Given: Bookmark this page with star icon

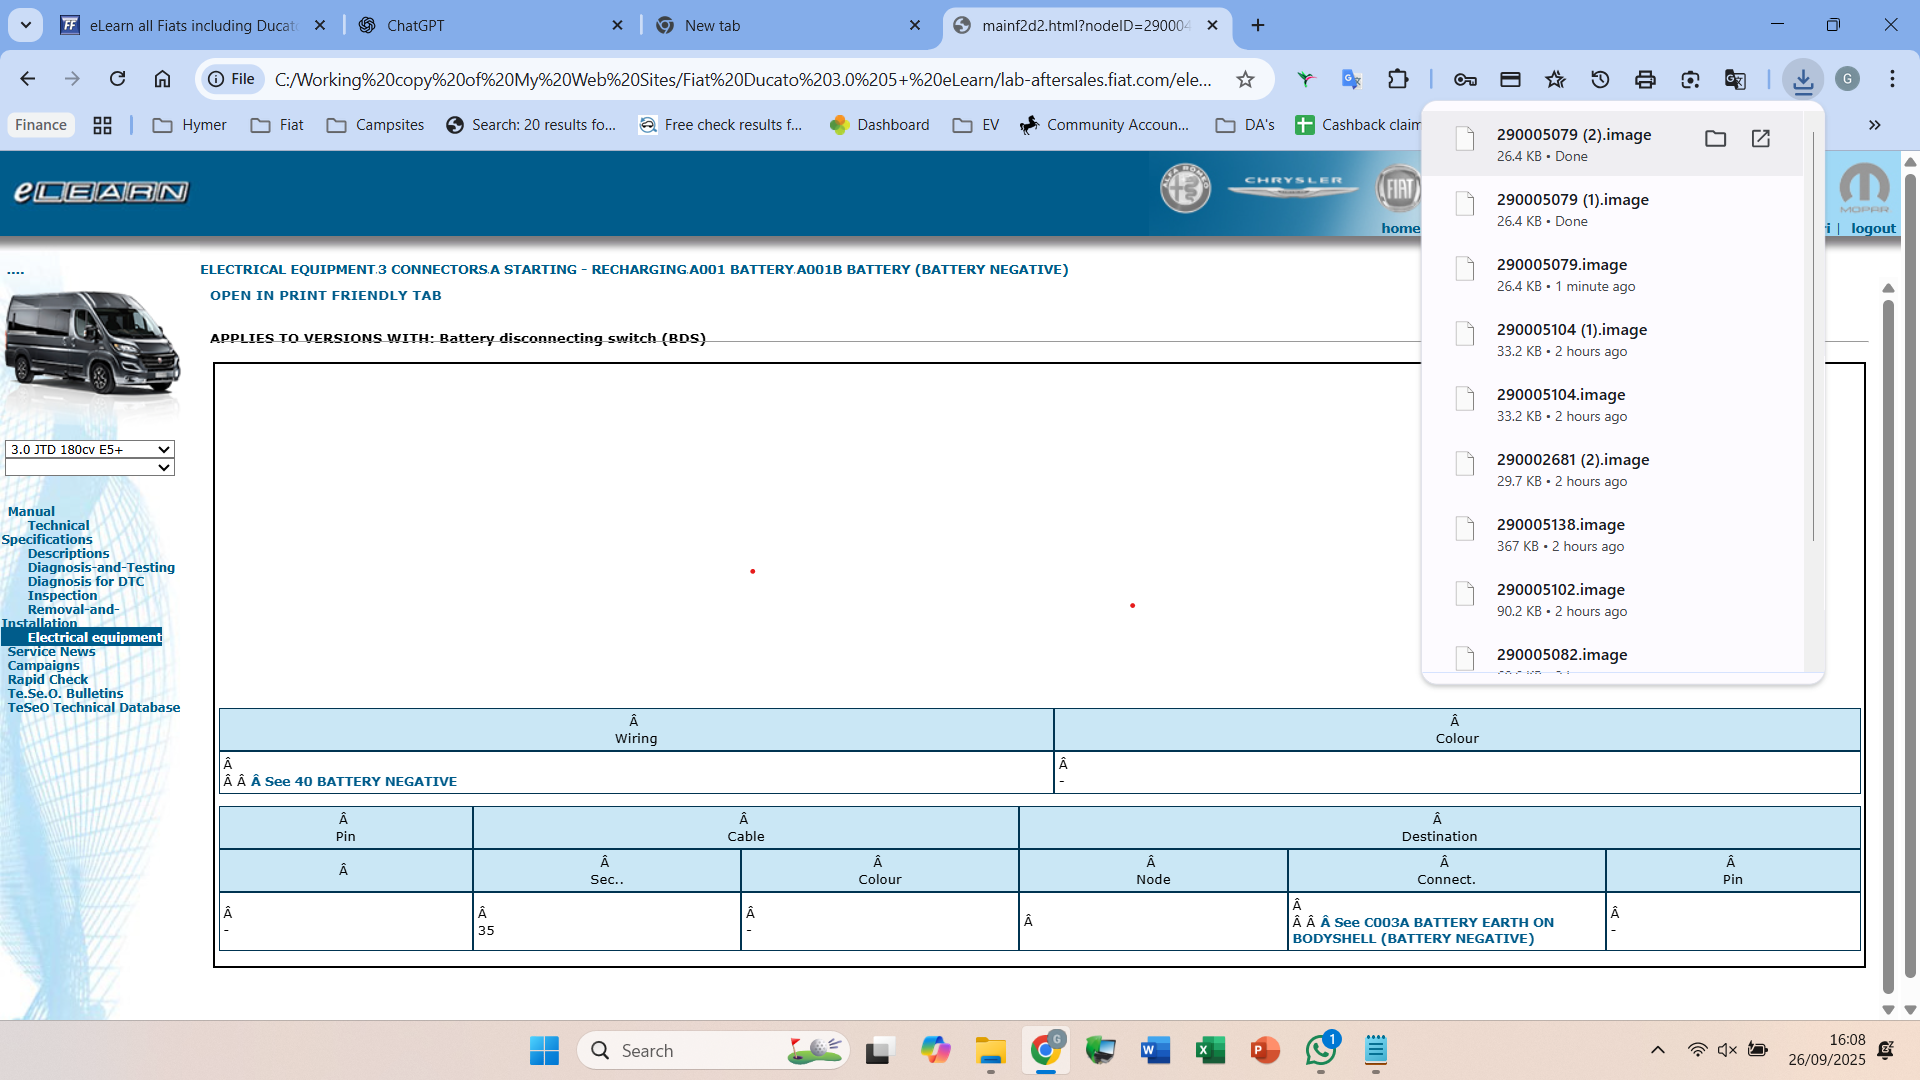Looking at the screenshot, I should (1245, 79).
